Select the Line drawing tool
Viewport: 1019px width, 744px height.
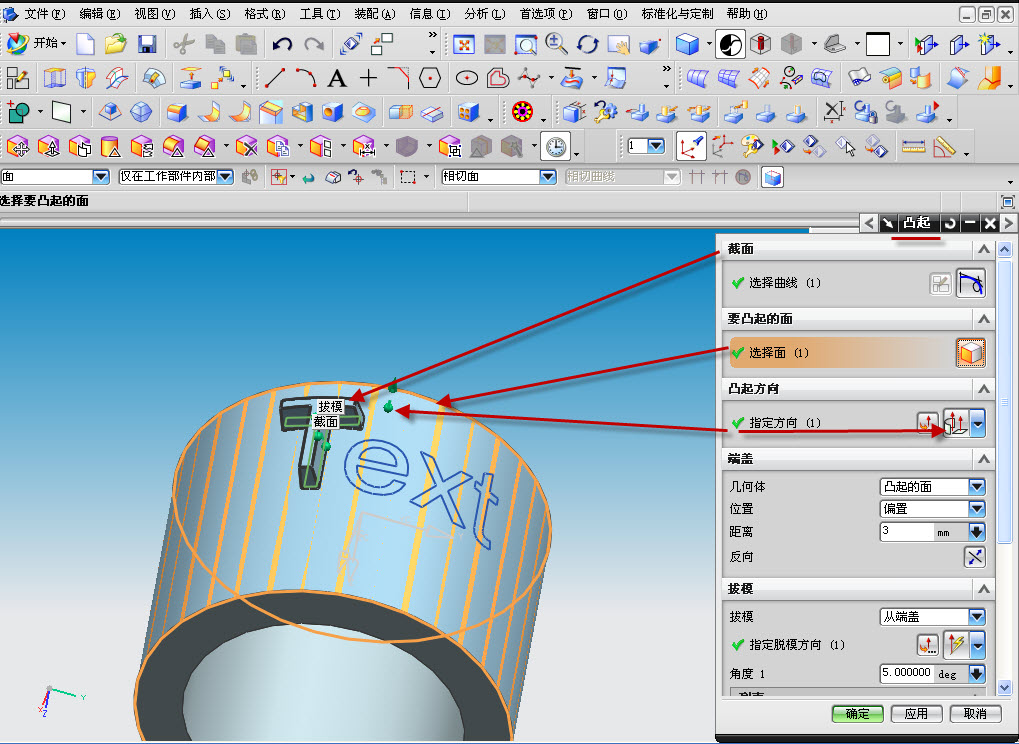click(275, 78)
